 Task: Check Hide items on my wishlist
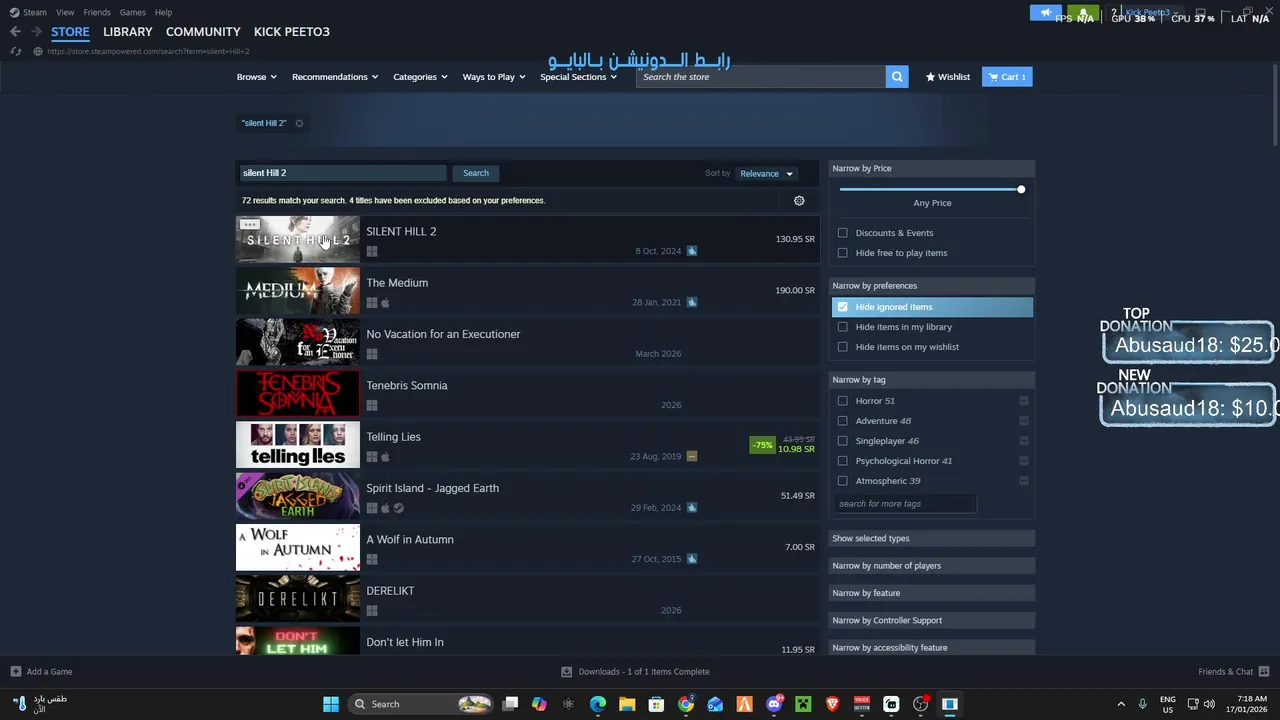(x=843, y=347)
